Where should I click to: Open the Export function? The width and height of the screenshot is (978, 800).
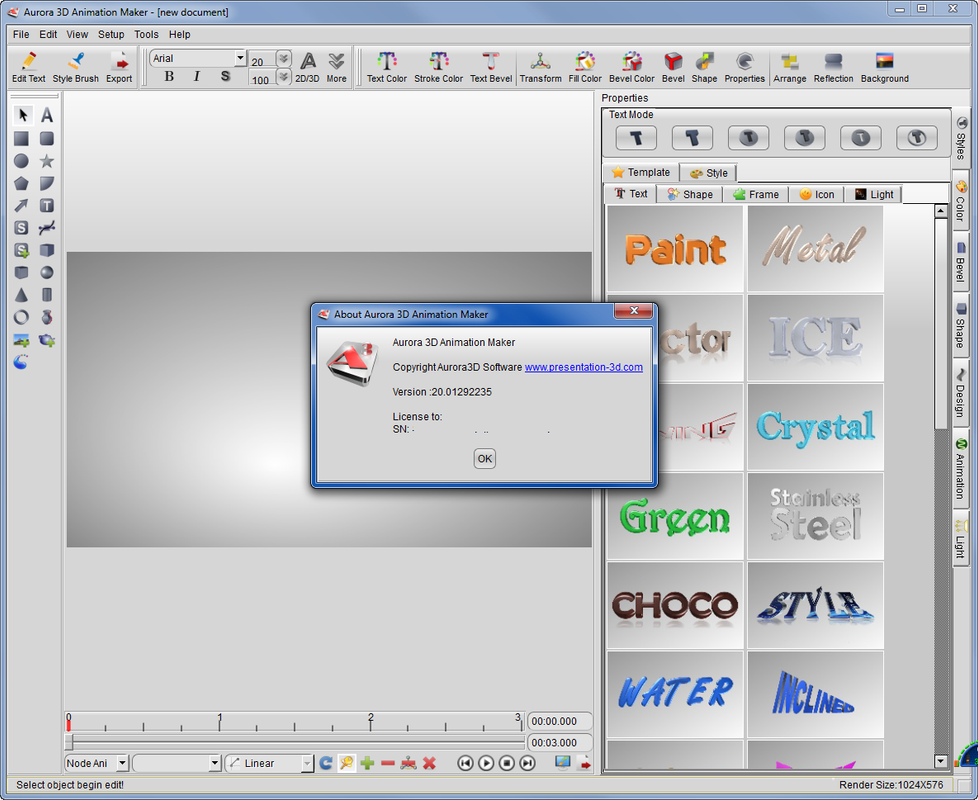pos(119,67)
